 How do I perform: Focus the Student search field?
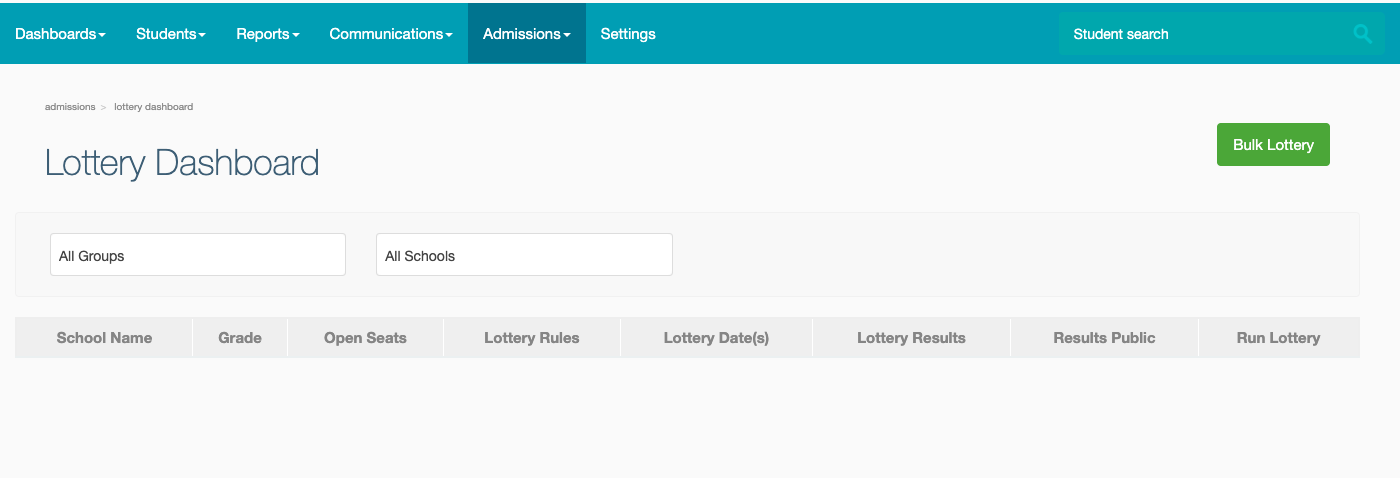[1200, 34]
